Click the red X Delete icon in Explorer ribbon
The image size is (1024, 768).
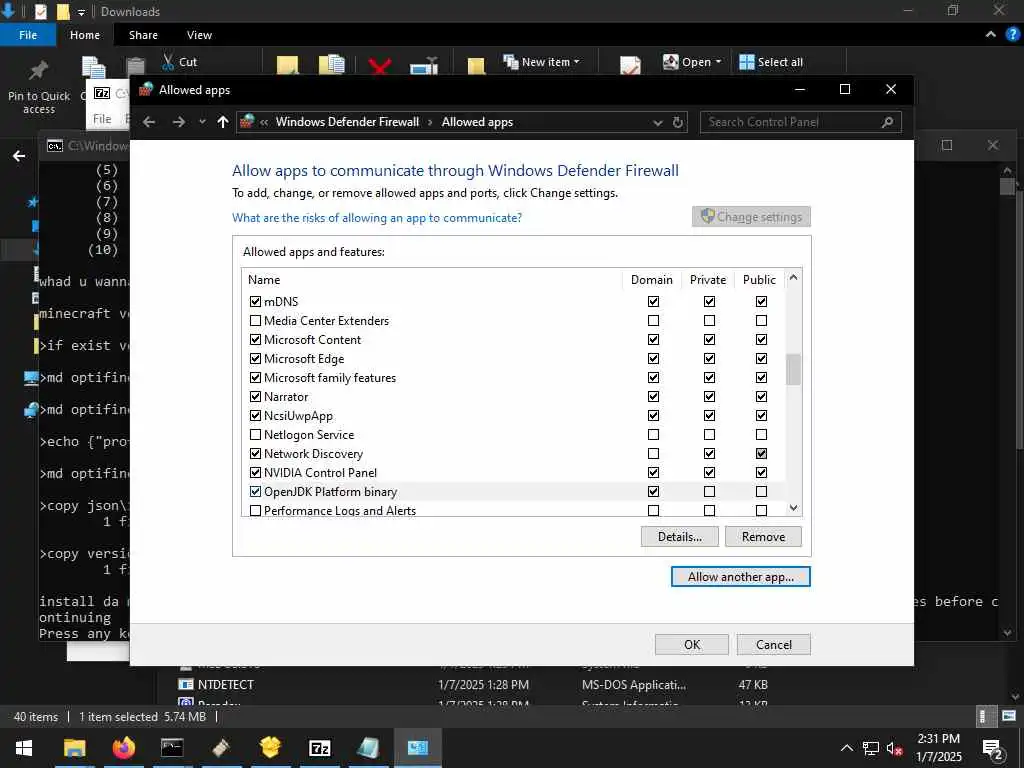(x=379, y=65)
